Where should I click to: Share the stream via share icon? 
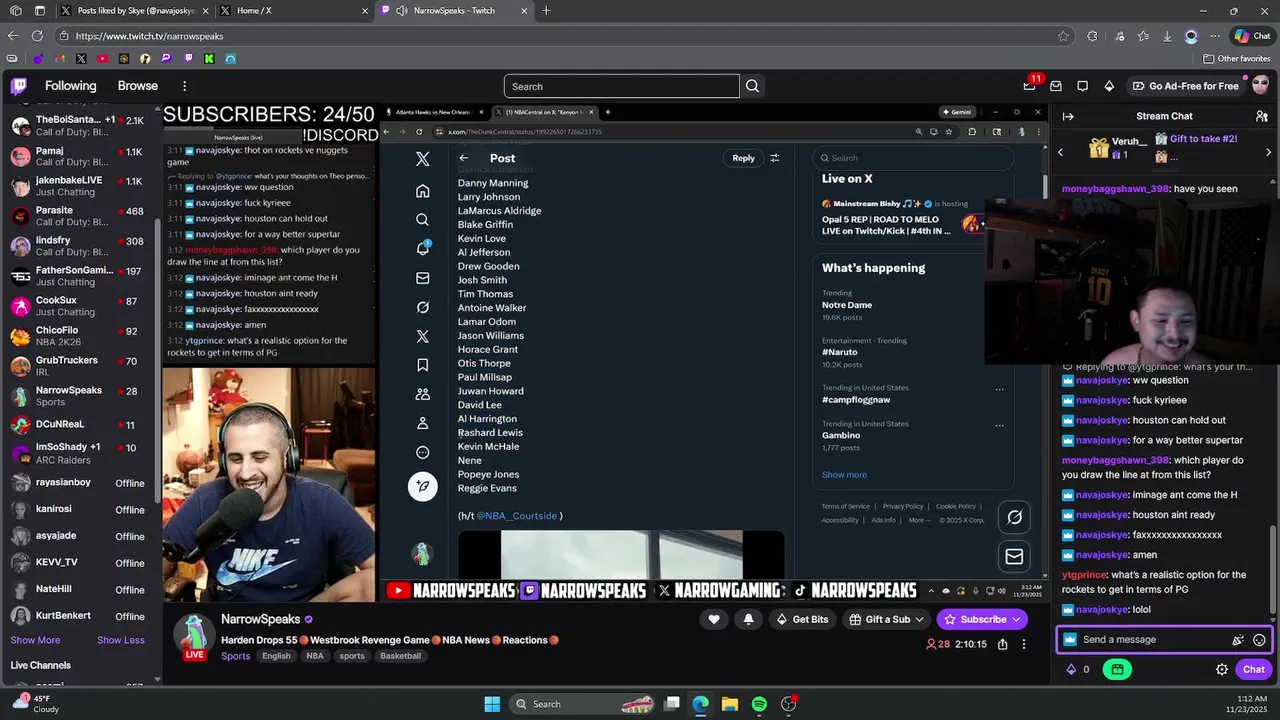(1002, 644)
